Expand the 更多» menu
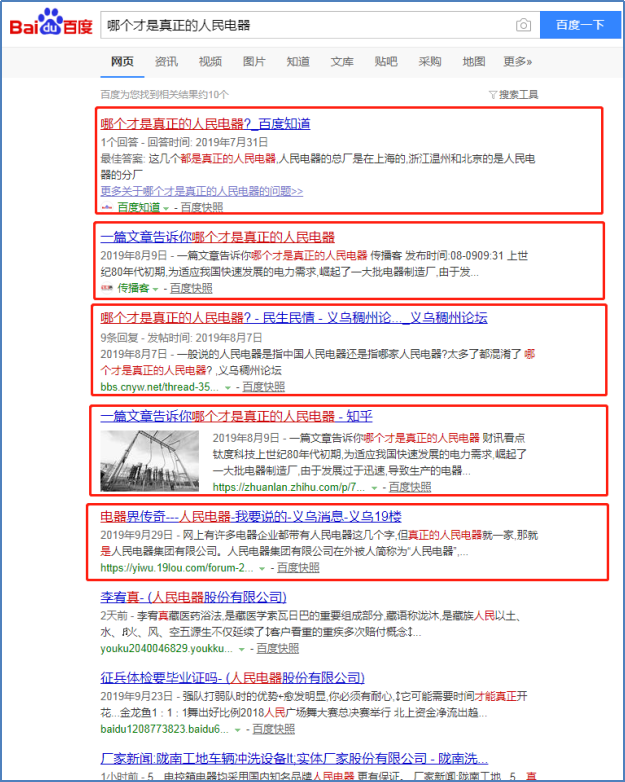This screenshot has height=782, width=625. pos(518,61)
